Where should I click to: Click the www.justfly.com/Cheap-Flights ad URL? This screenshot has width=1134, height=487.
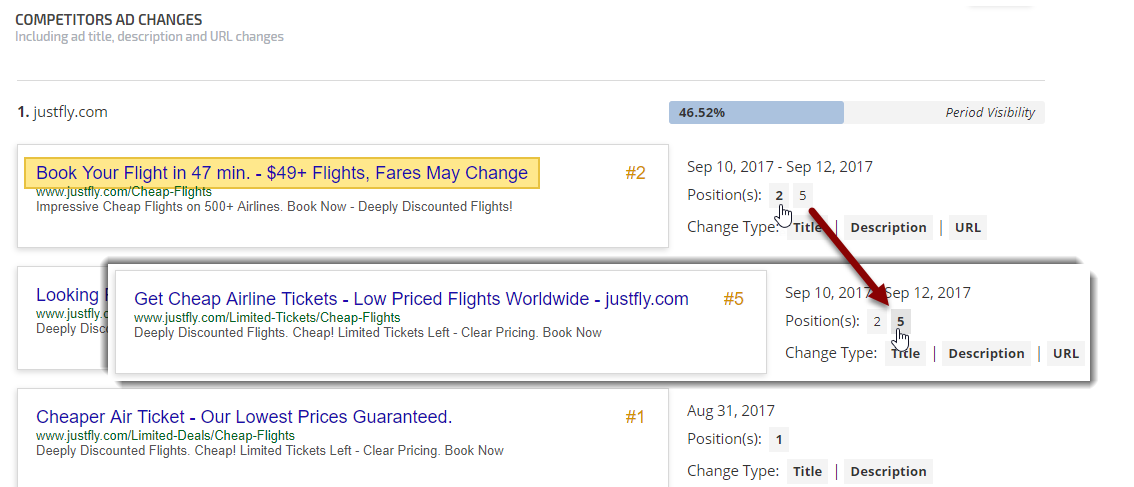pyautogui.click(x=109, y=191)
